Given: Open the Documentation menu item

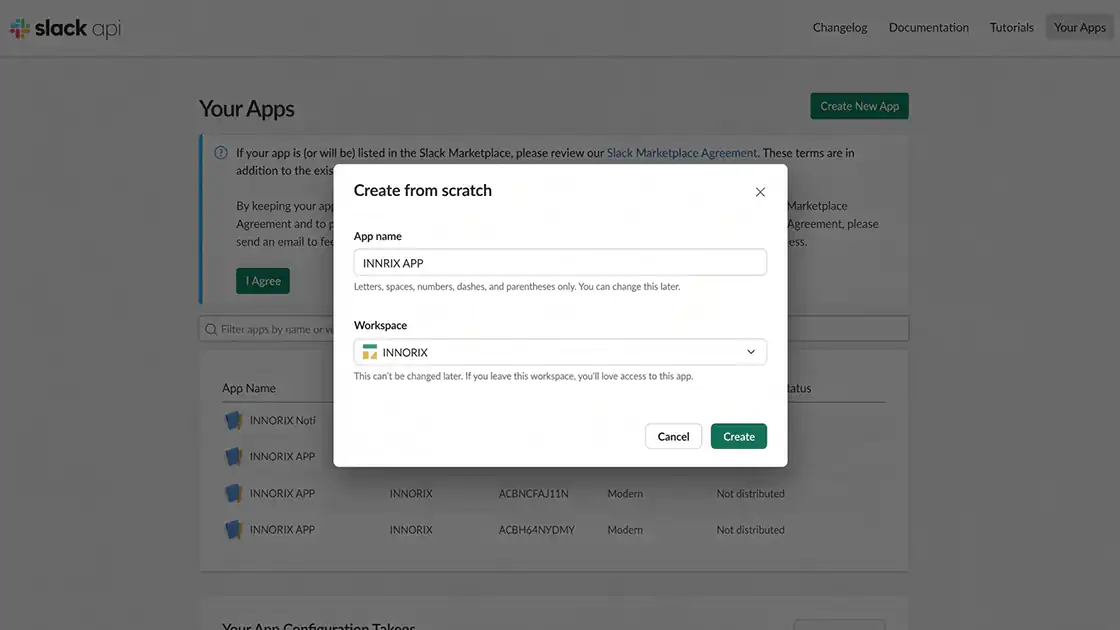Looking at the screenshot, I should [x=929, y=27].
